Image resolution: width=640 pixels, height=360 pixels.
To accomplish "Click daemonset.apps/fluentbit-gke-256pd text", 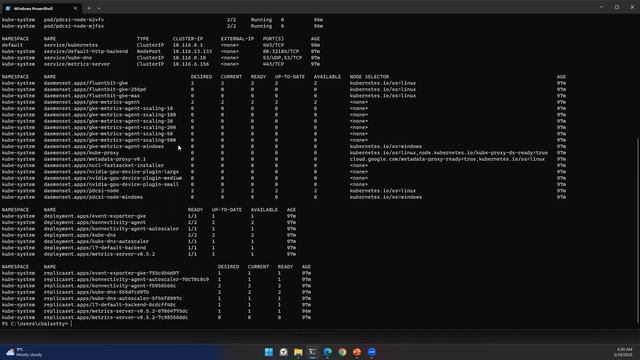I will [95, 89].
